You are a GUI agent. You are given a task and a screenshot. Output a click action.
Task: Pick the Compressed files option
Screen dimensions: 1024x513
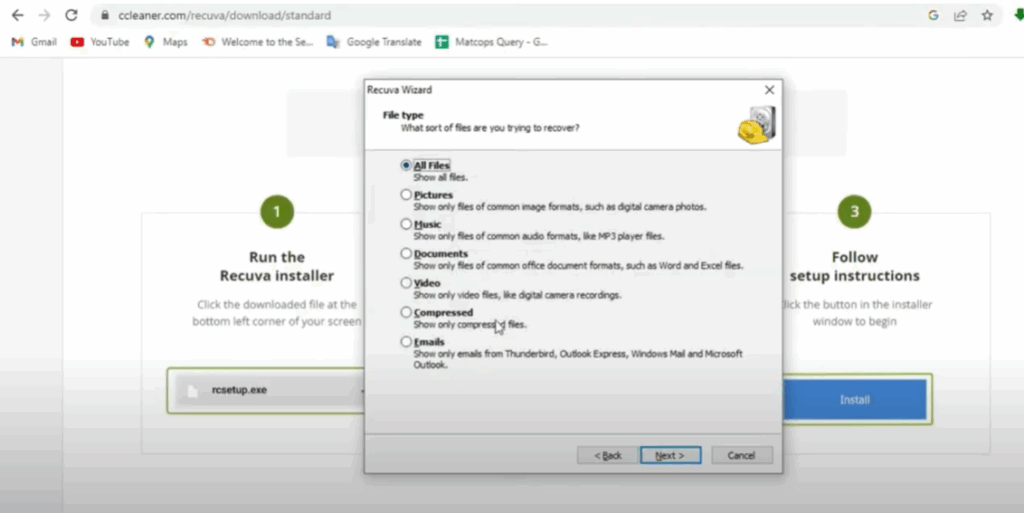(x=406, y=312)
